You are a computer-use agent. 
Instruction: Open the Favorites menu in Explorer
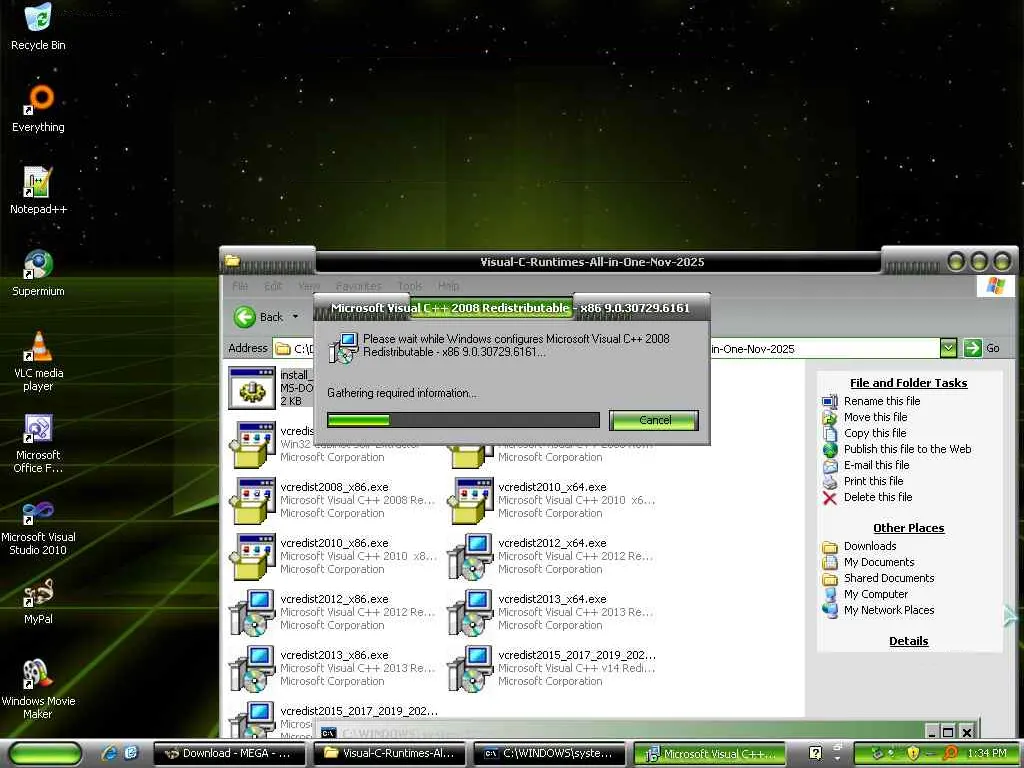pyautogui.click(x=359, y=286)
